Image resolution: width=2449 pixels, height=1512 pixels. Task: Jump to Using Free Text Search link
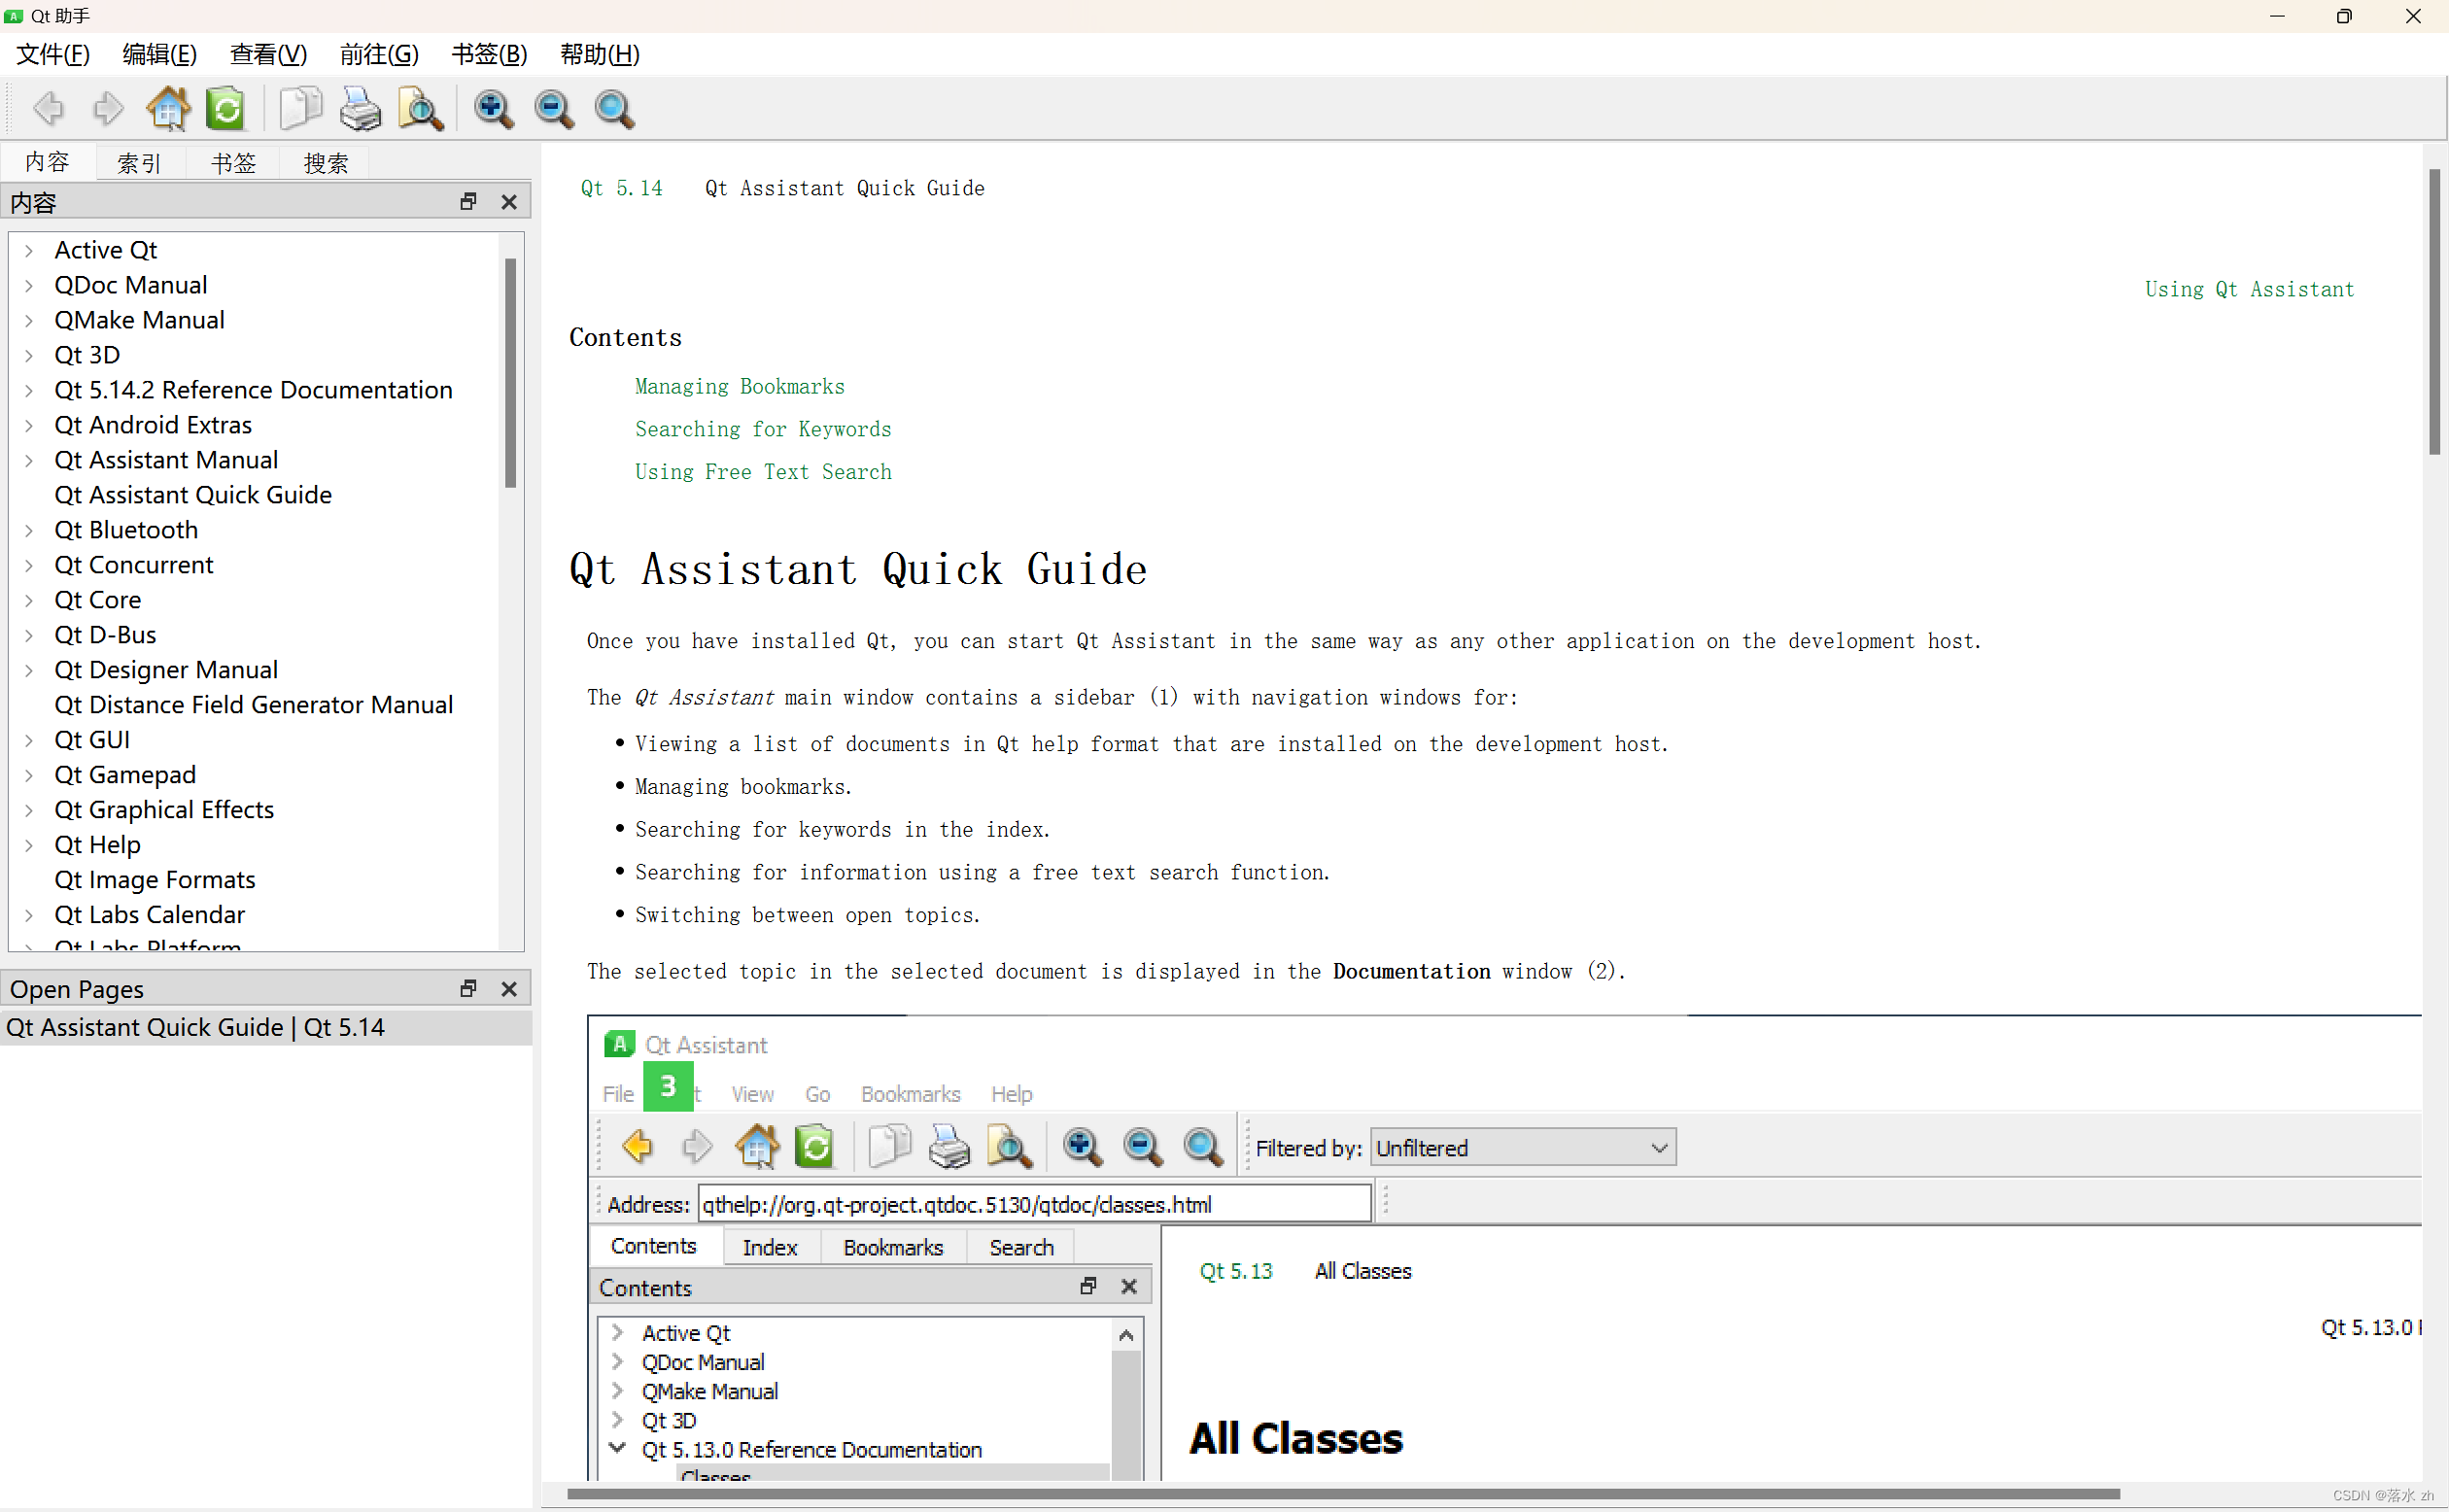pyautogui.click(x=763, y=472)
